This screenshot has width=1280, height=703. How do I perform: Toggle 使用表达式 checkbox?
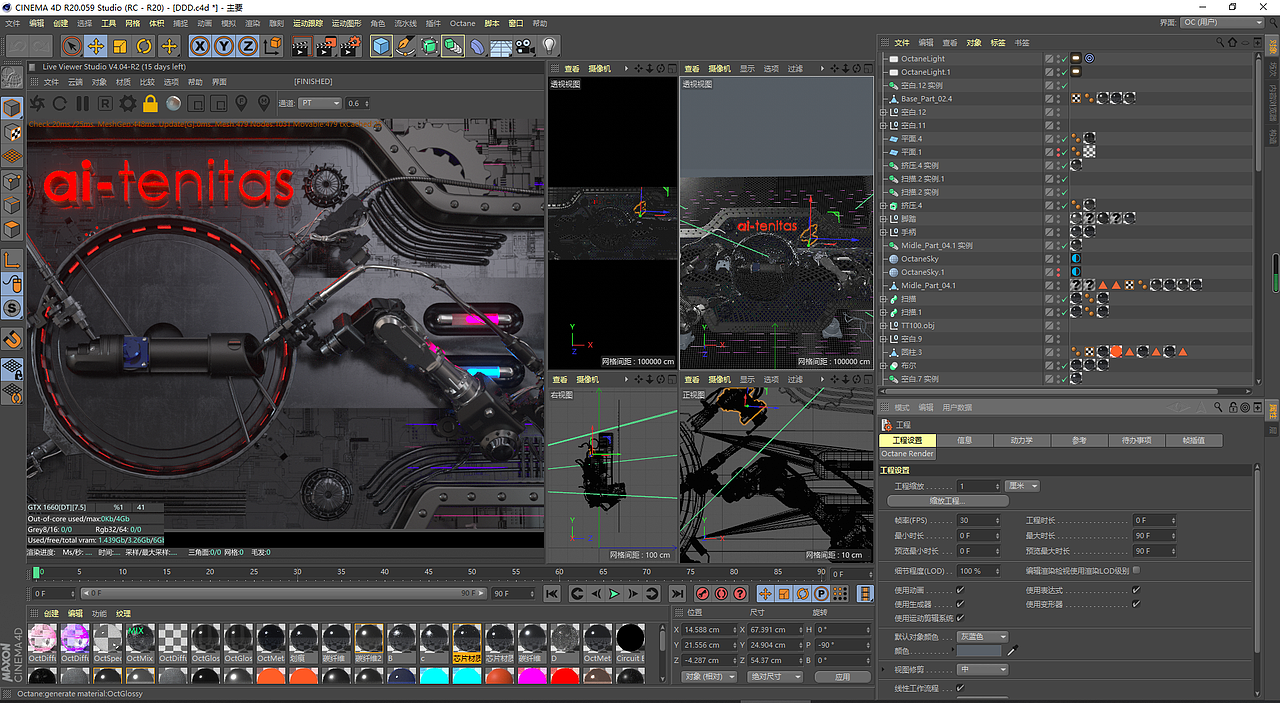pos(1136,590)
